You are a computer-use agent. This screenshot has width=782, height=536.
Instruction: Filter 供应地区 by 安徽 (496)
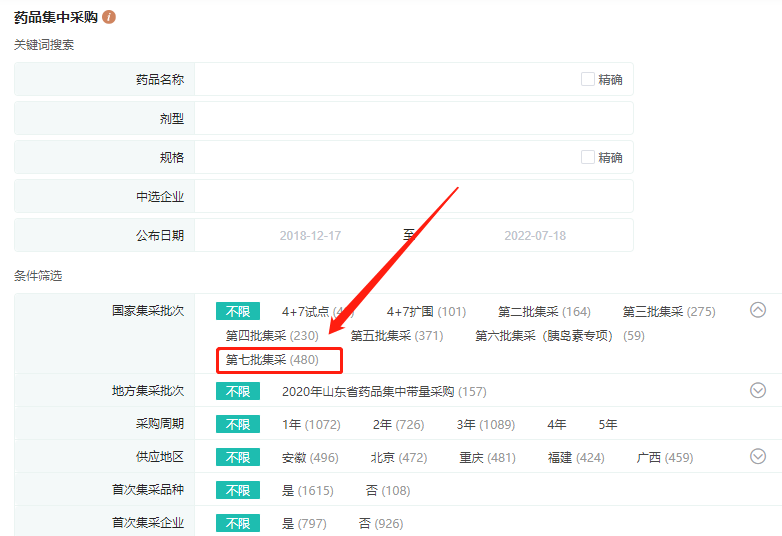click(x=310, y=457)
